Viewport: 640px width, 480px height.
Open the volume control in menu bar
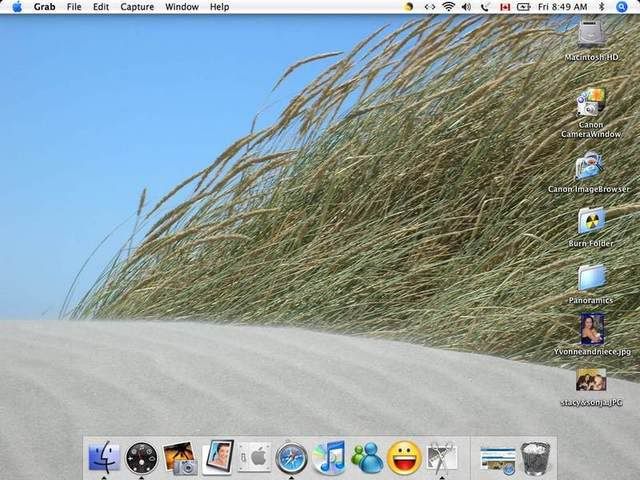(467, 7)
